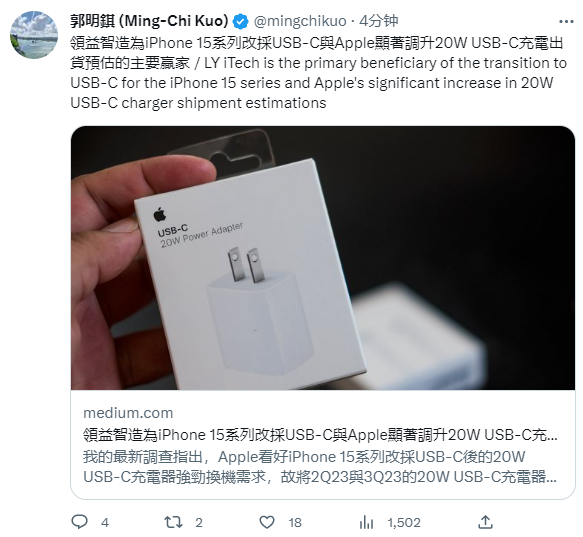Click the tweet text about LY iTech
This screenshot has width=583, height=537.
(x=318, y=73)
